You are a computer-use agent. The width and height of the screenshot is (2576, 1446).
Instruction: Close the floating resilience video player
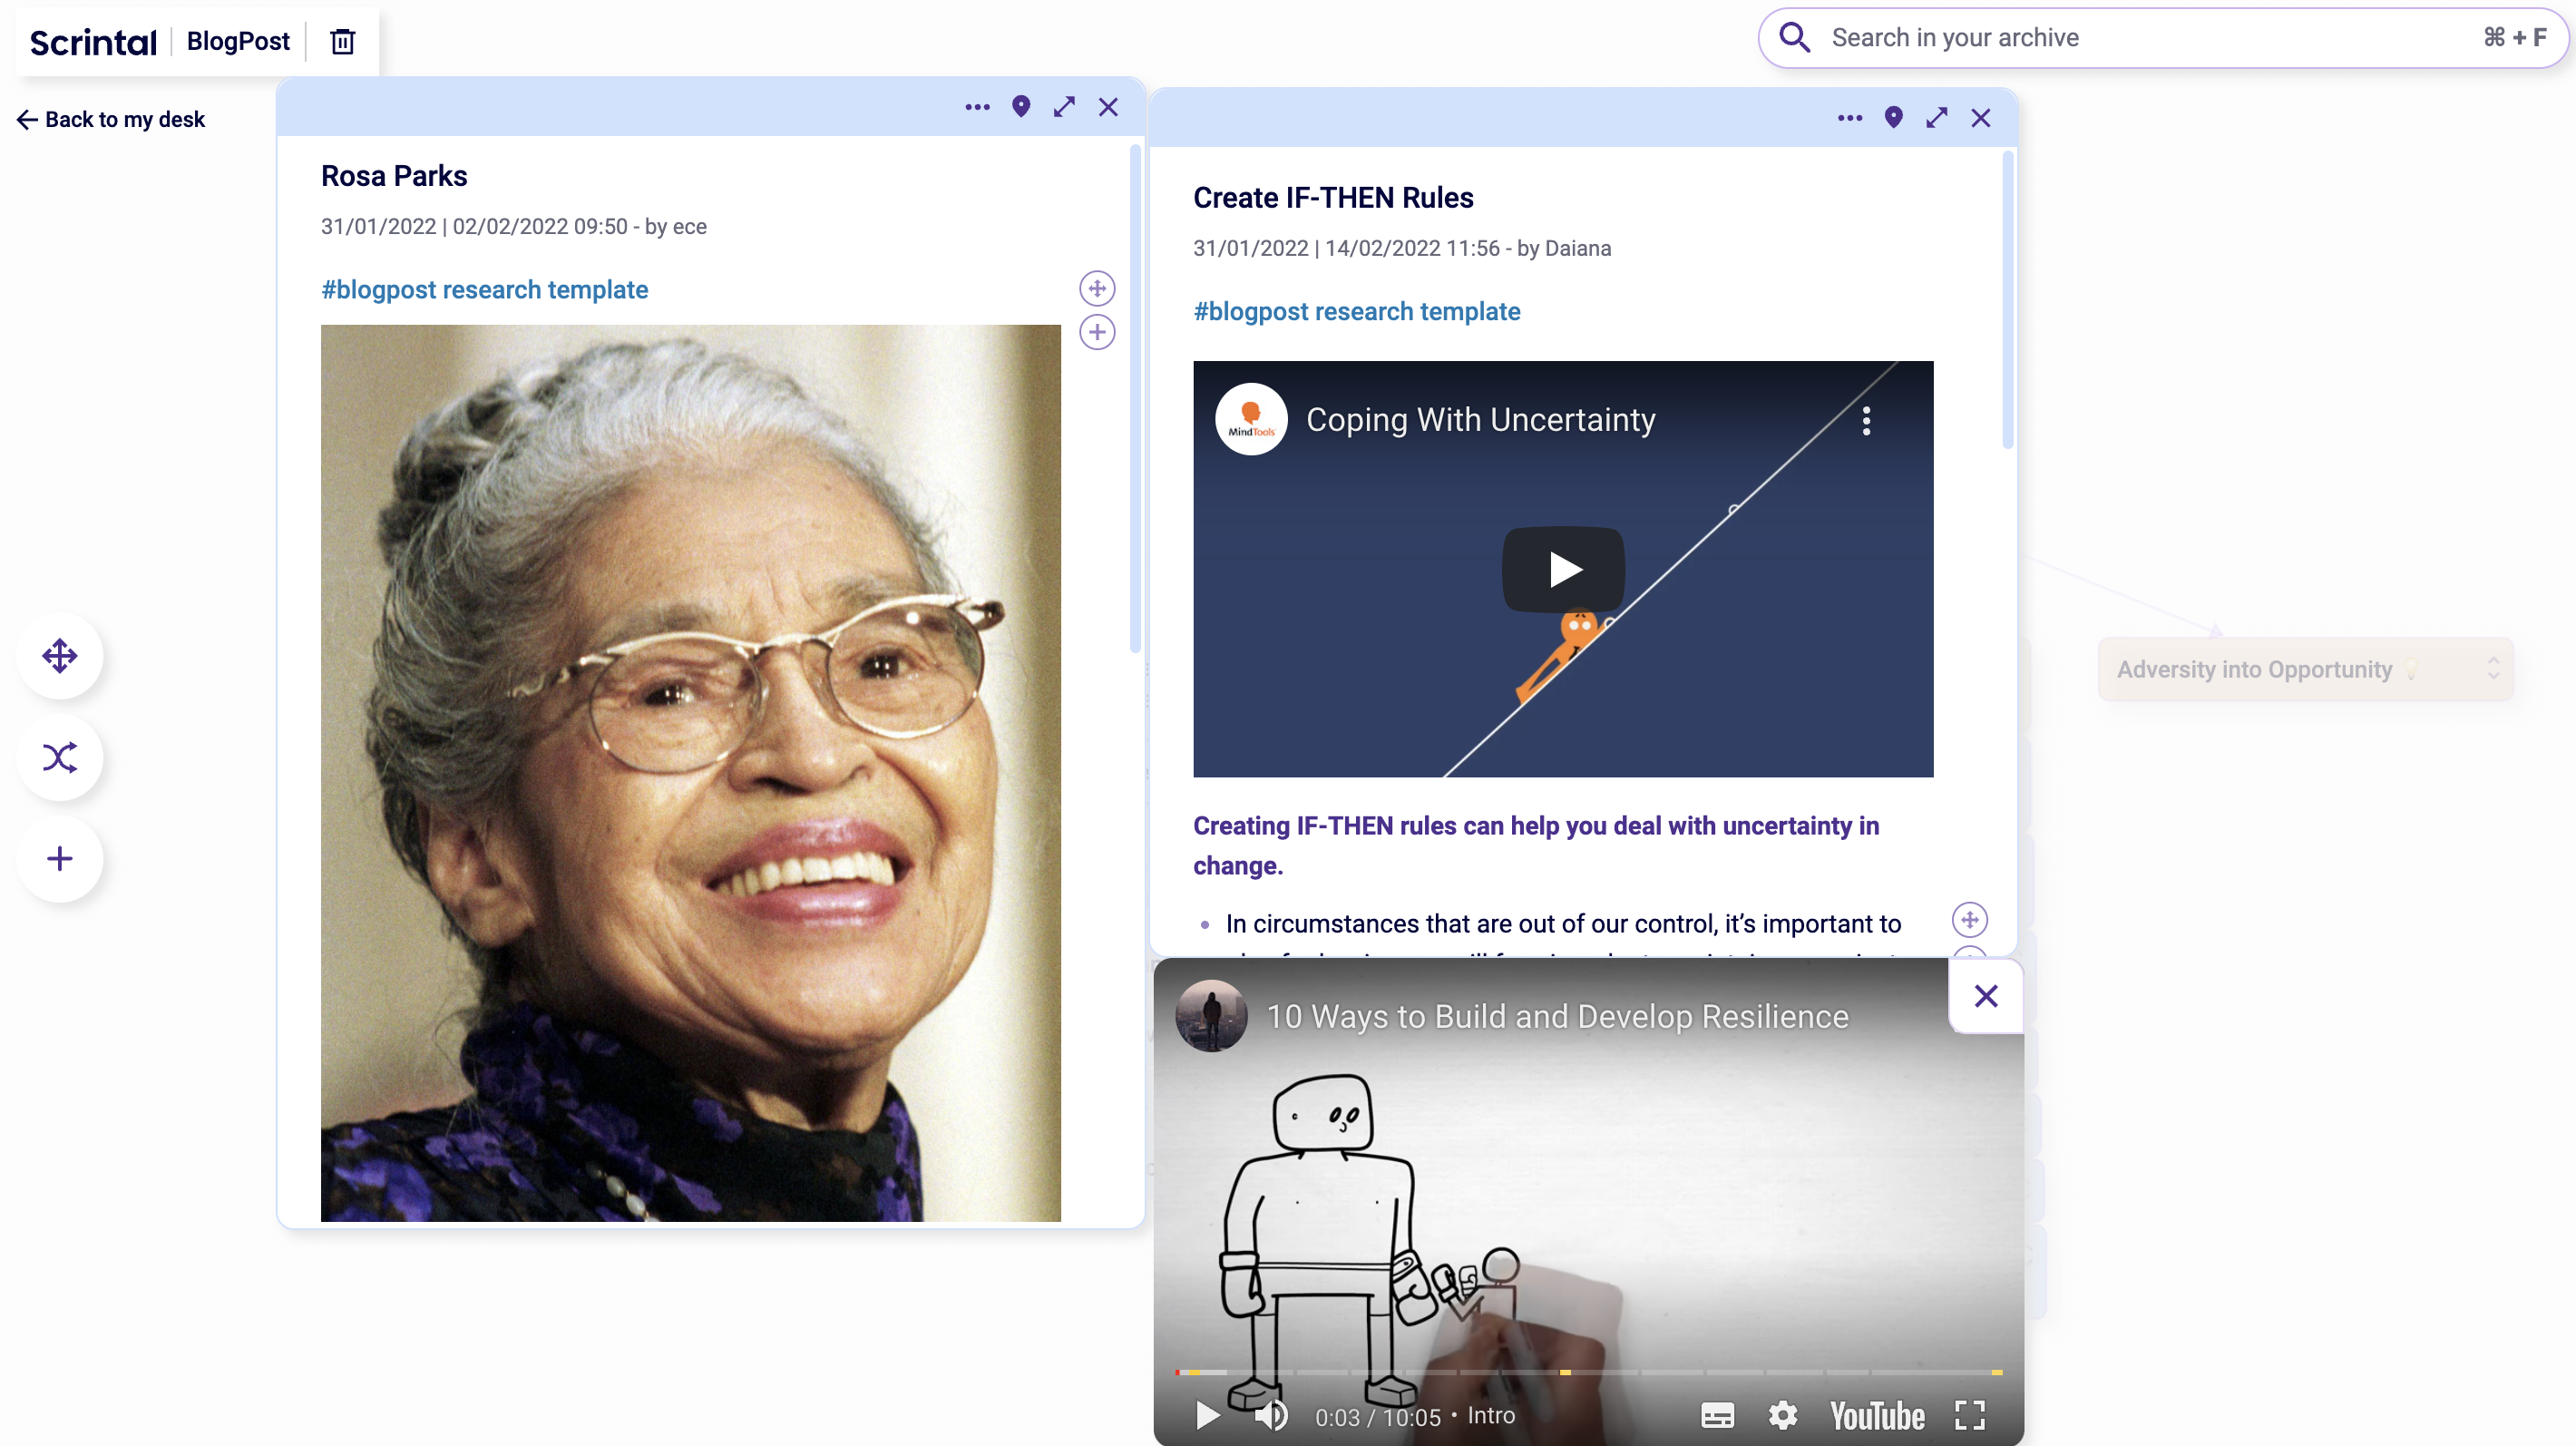coord(1986,996)
